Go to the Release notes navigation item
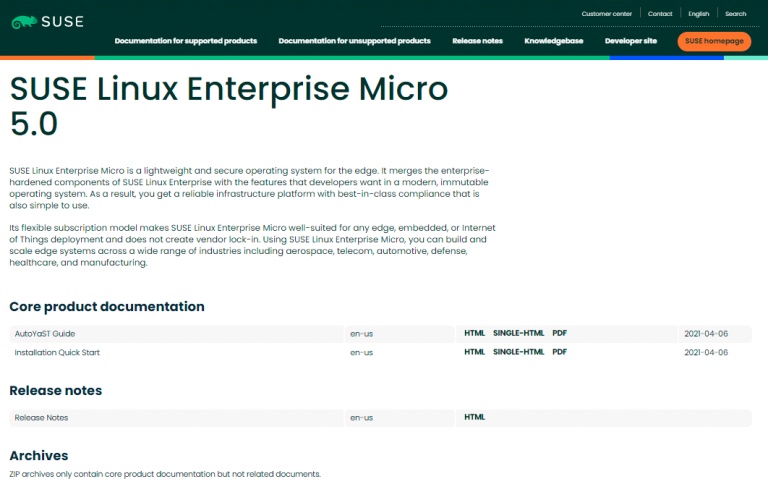Screen dimensions: 768x492 pyautogui.click(x=477, y=41)
